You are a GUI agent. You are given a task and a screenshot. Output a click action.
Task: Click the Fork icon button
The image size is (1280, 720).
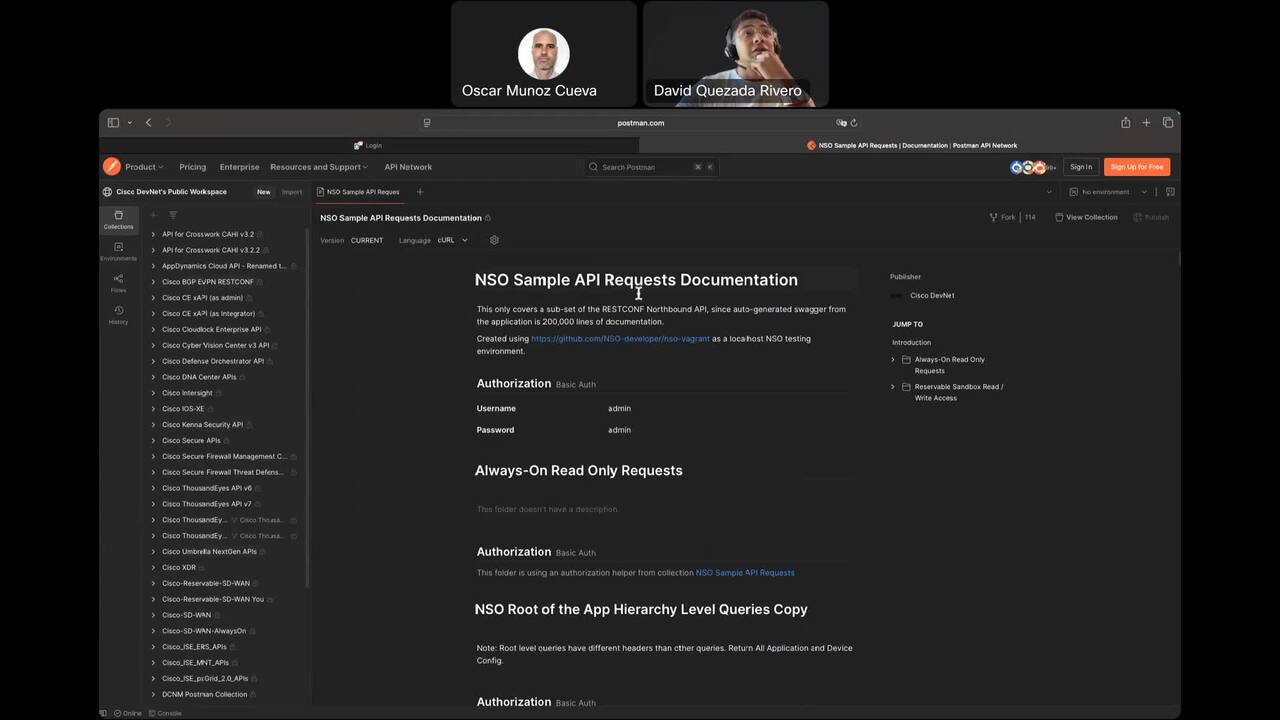[1002, 217]
